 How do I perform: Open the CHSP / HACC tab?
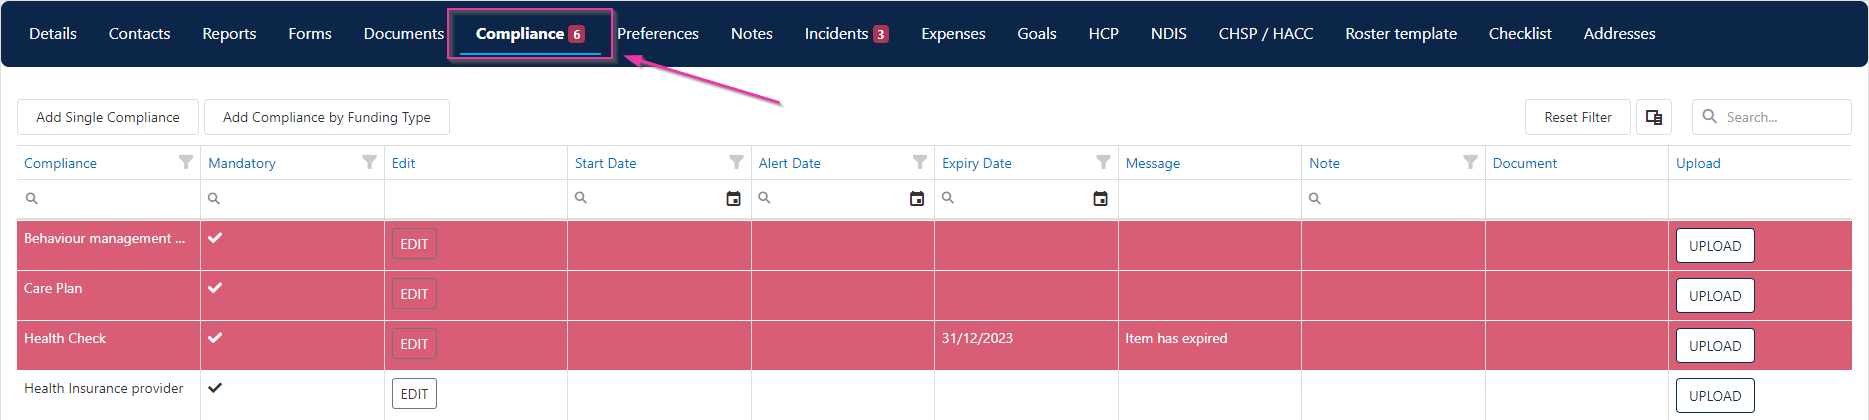[1266, 33]
